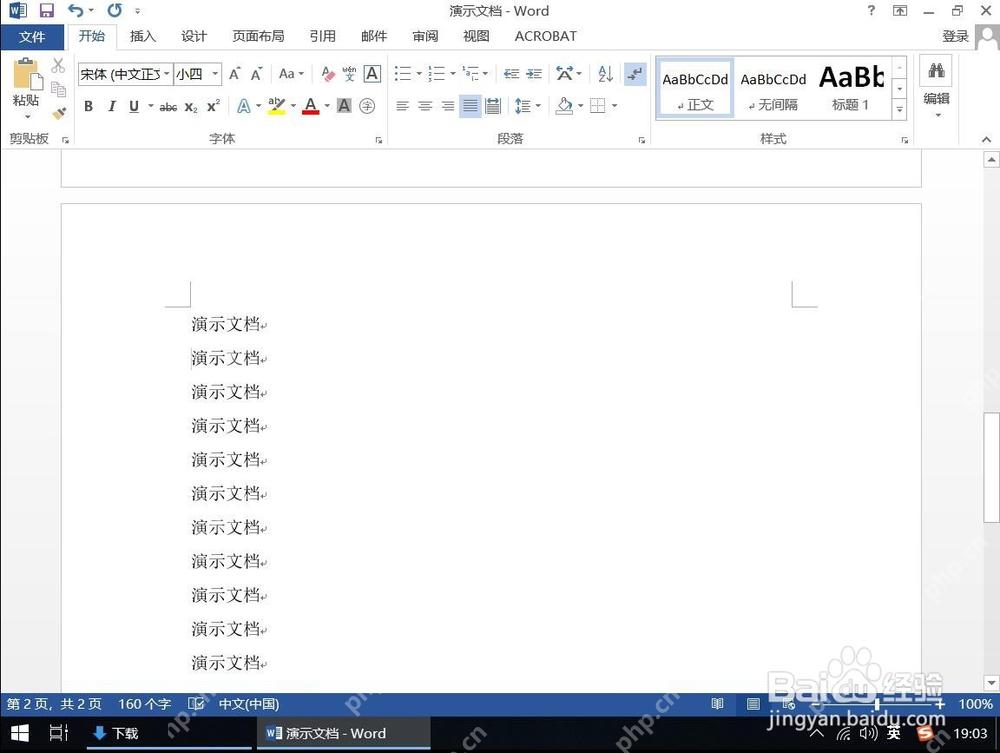Sort paragraphs with the A-Z icon
This screenshot has width=1000, height=753.
[605, 74]
